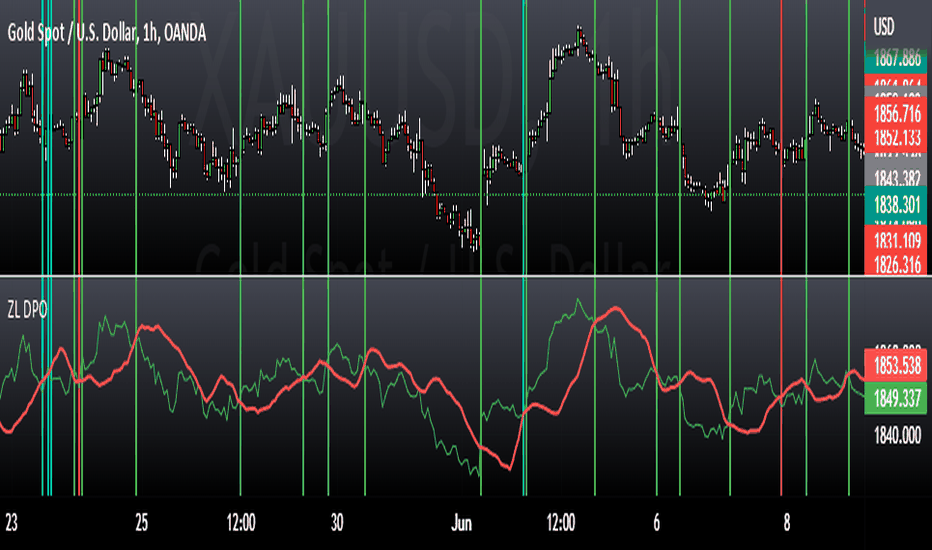This screenshot has width=932, height=550.
Task: Select the '25' date marker on time axis
Action: click(141, 523)
